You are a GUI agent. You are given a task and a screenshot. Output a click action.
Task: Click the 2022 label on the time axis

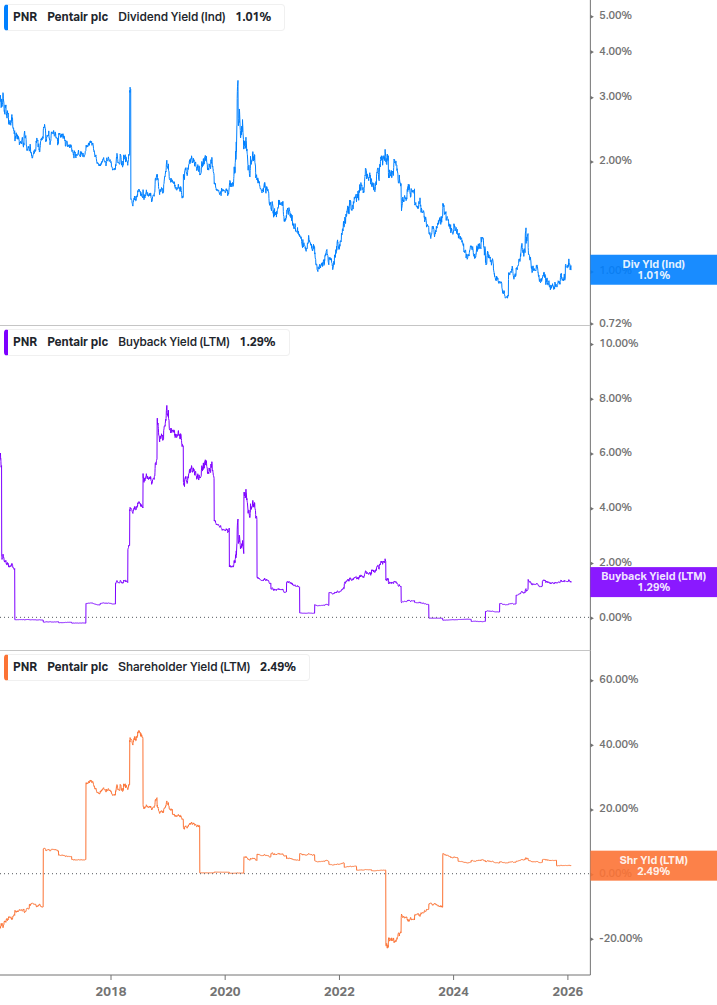(339, 992)
